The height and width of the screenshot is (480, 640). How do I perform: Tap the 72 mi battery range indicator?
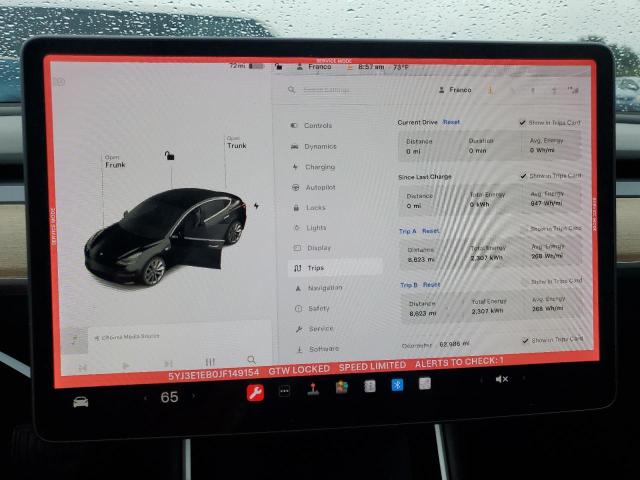pos(247,66)
